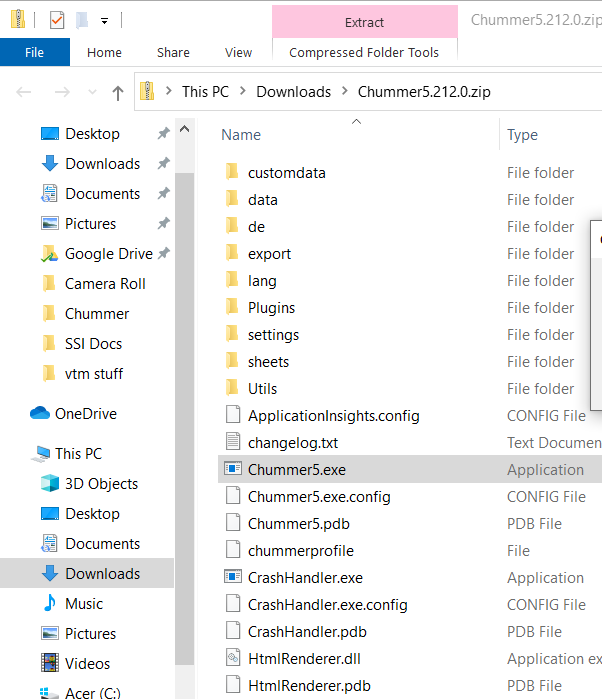The image size is (602, 699).
Task: Open SSI Docs folder in navigation pane
Action: tap(93, 344)
